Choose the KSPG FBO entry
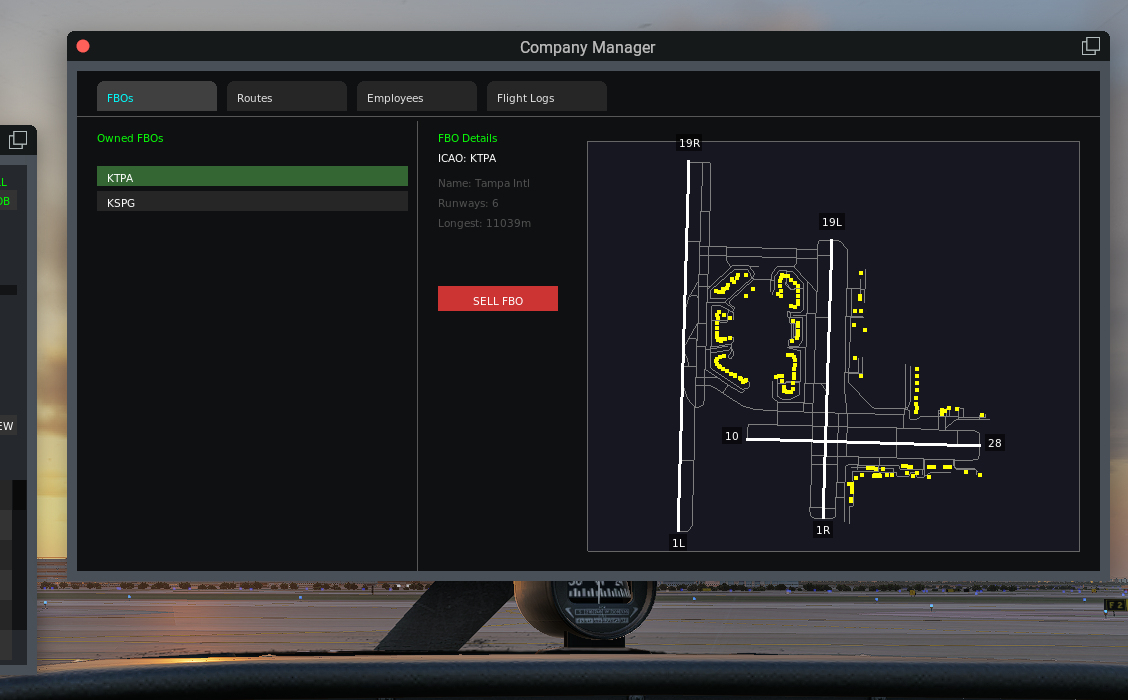Screen dimensions: 1128x700 [252, 202]
